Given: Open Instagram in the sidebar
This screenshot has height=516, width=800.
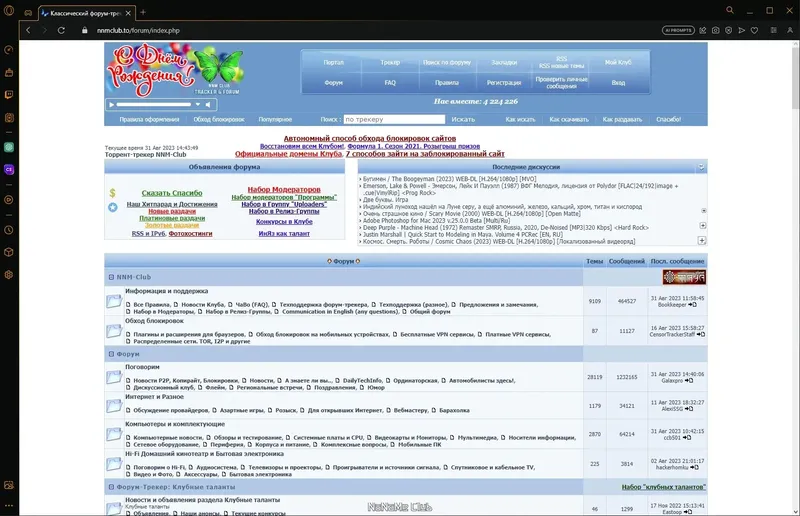Looking at the screenshot, I should 9,117.
